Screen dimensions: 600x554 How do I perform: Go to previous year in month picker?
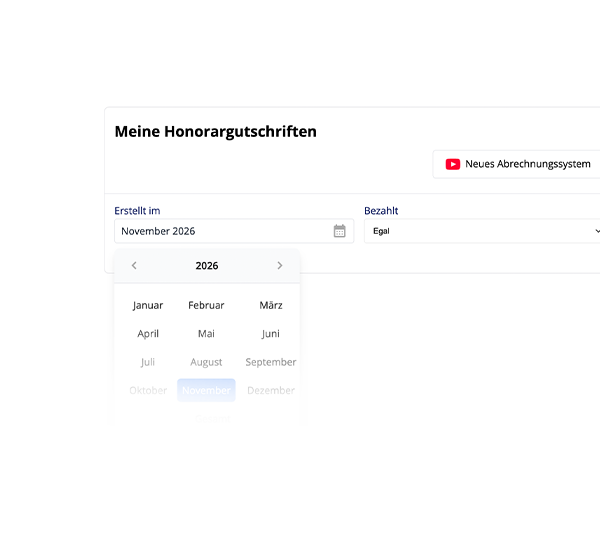(135, 266)
